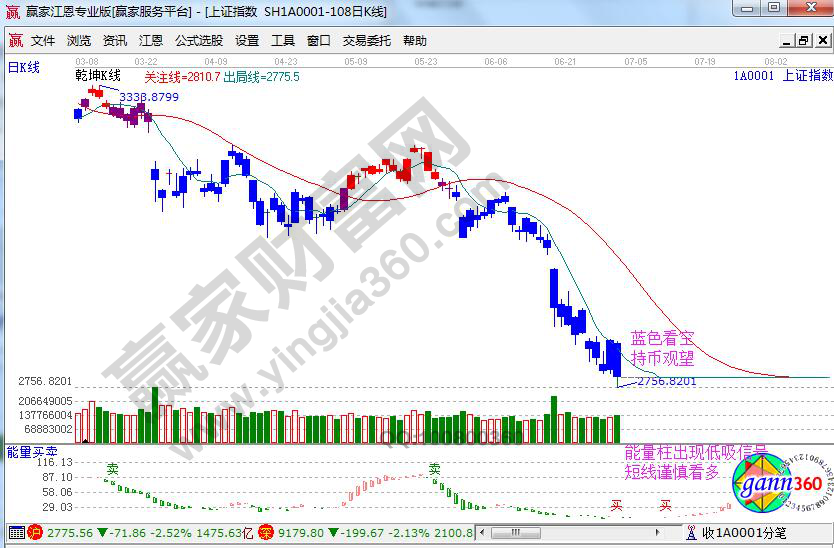Click the 1A0001 stock code label
The height and width of the screenshot is (548, 834).
[752, 76]
